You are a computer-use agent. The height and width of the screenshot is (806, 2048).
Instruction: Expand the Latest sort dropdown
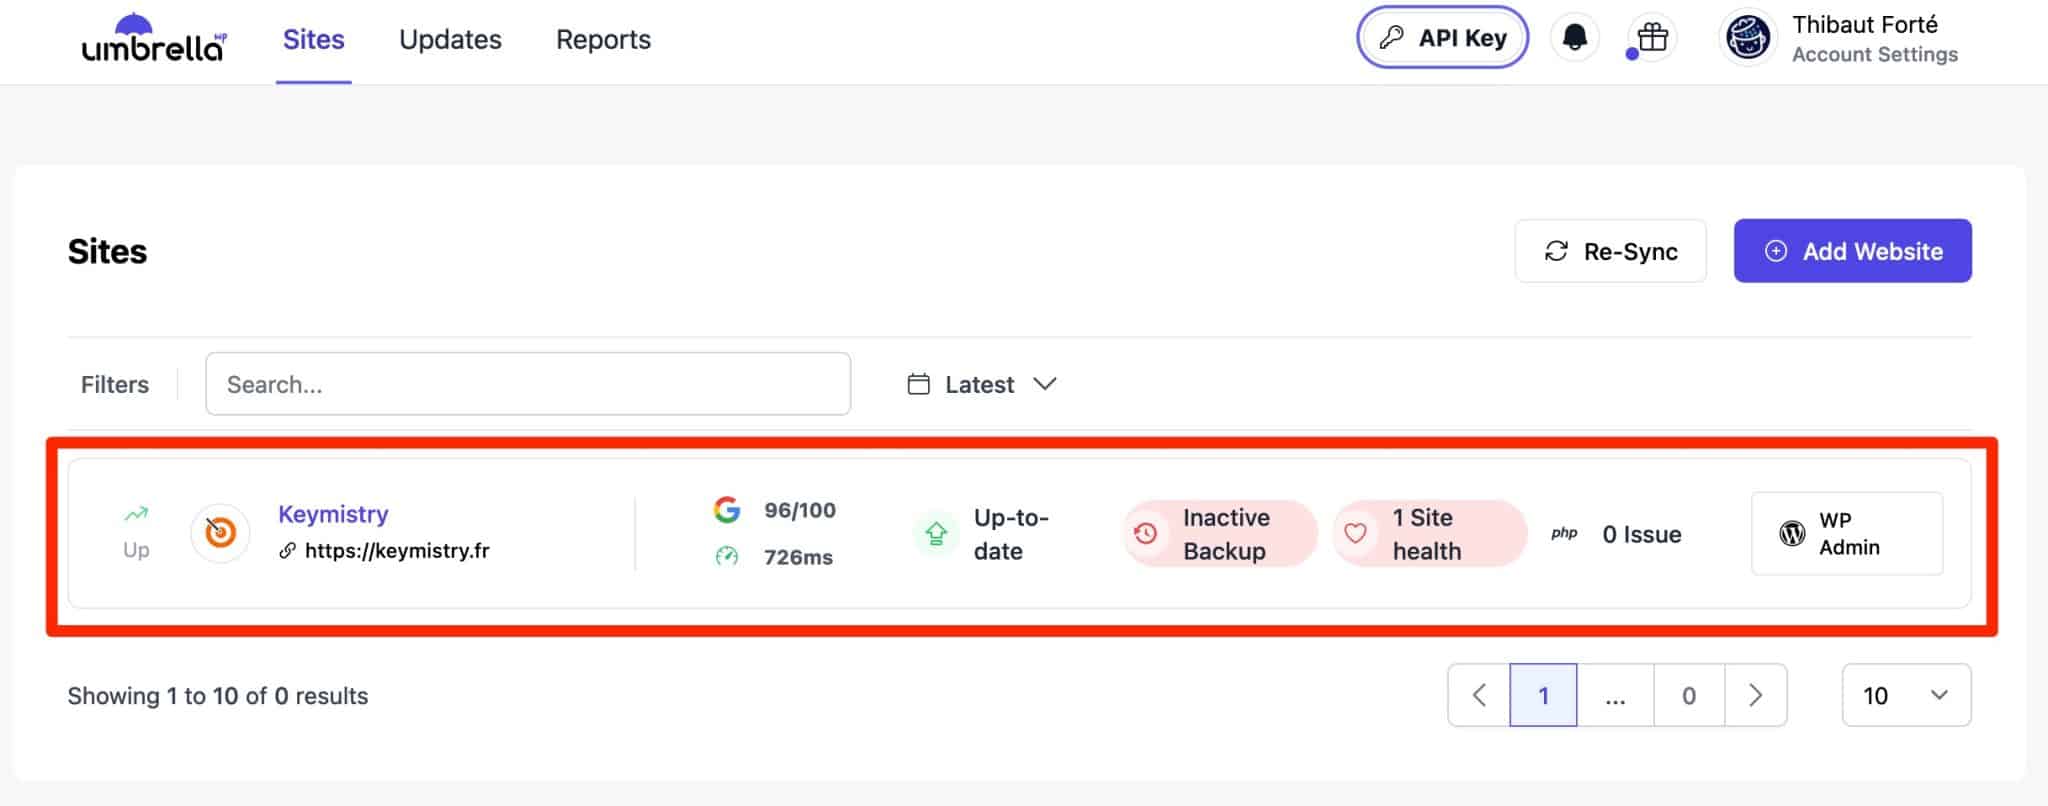tap(982, 384)
